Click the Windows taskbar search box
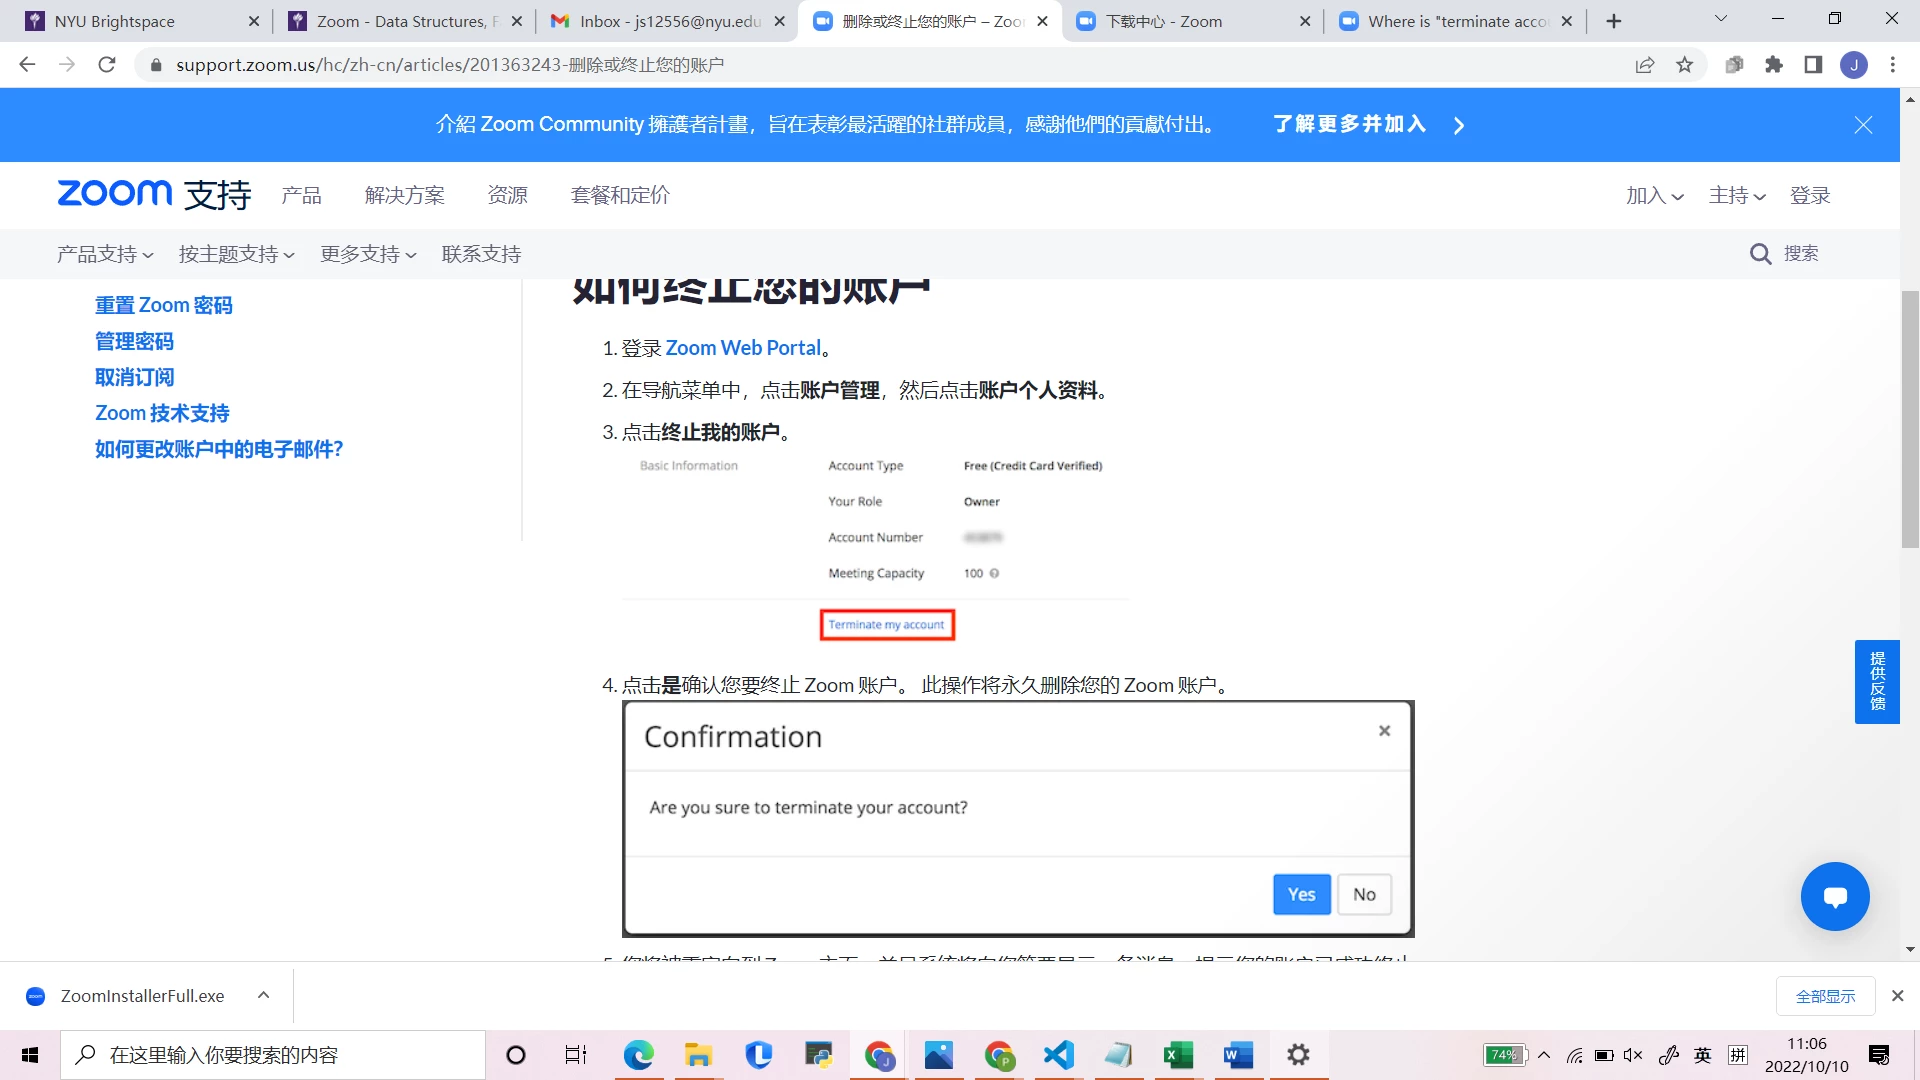Screen dimensions: 1920x1080 point(273,1055)
